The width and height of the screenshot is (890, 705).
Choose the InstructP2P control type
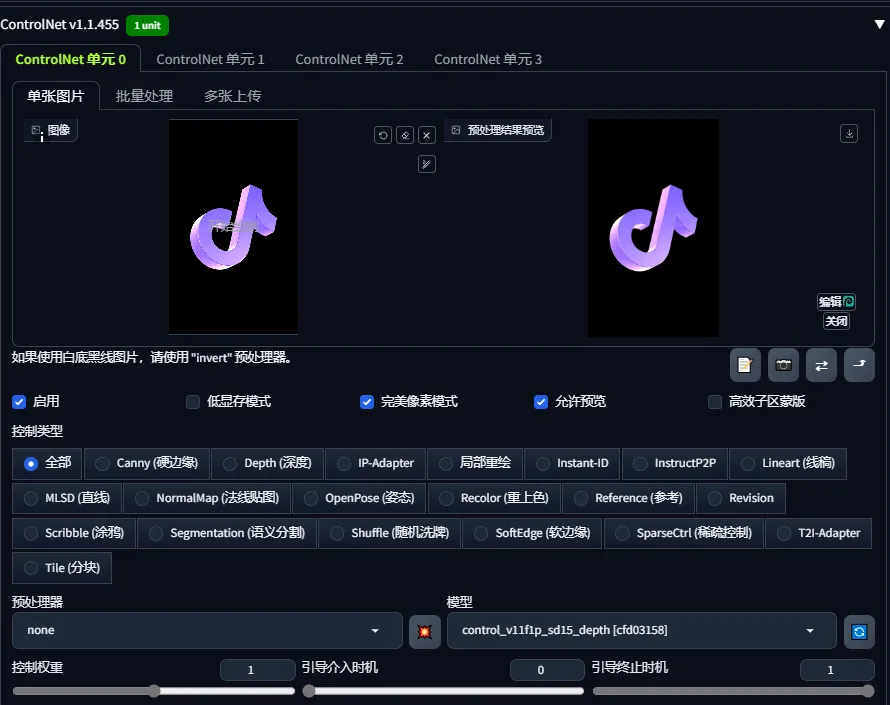point(675,464)
